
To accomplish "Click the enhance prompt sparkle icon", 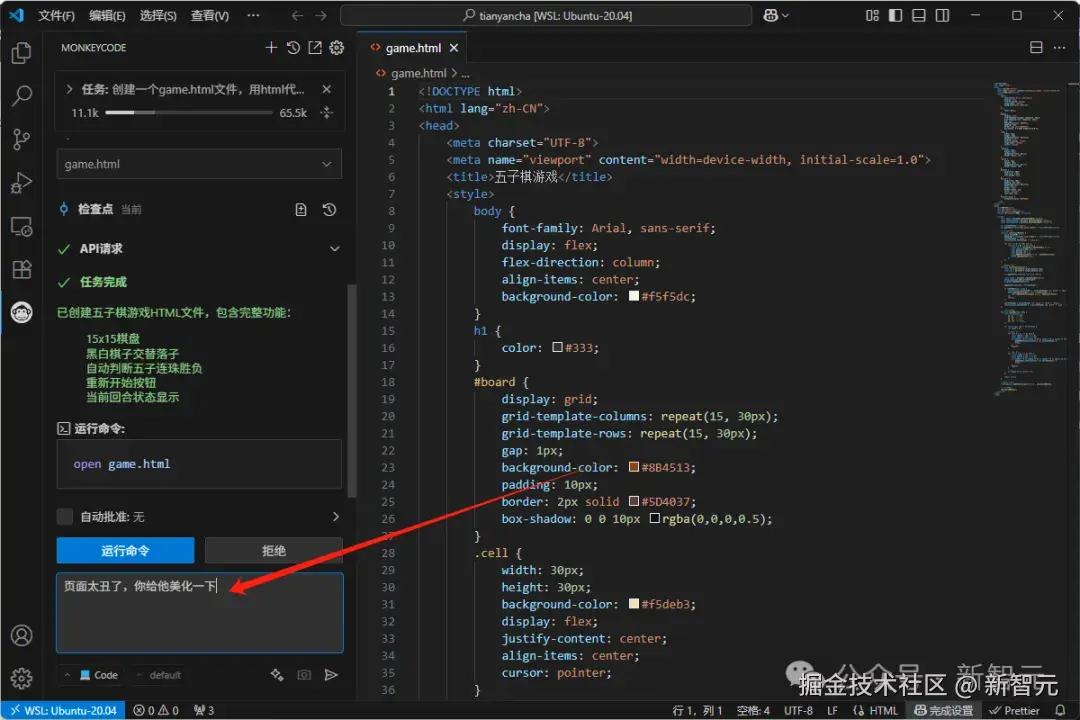I will coord(277,675).
